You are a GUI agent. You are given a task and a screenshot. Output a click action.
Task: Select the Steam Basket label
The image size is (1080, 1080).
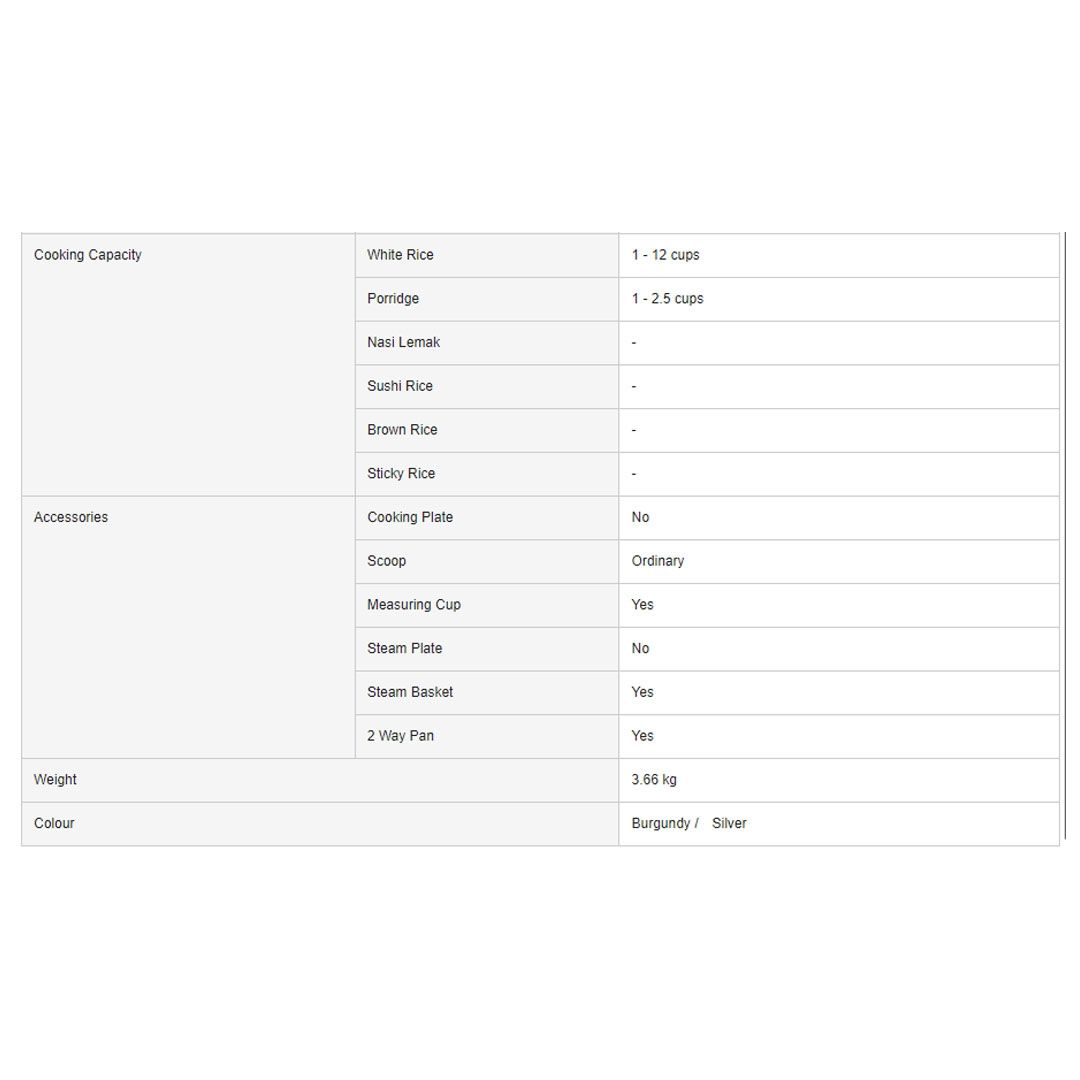[410, 692]
